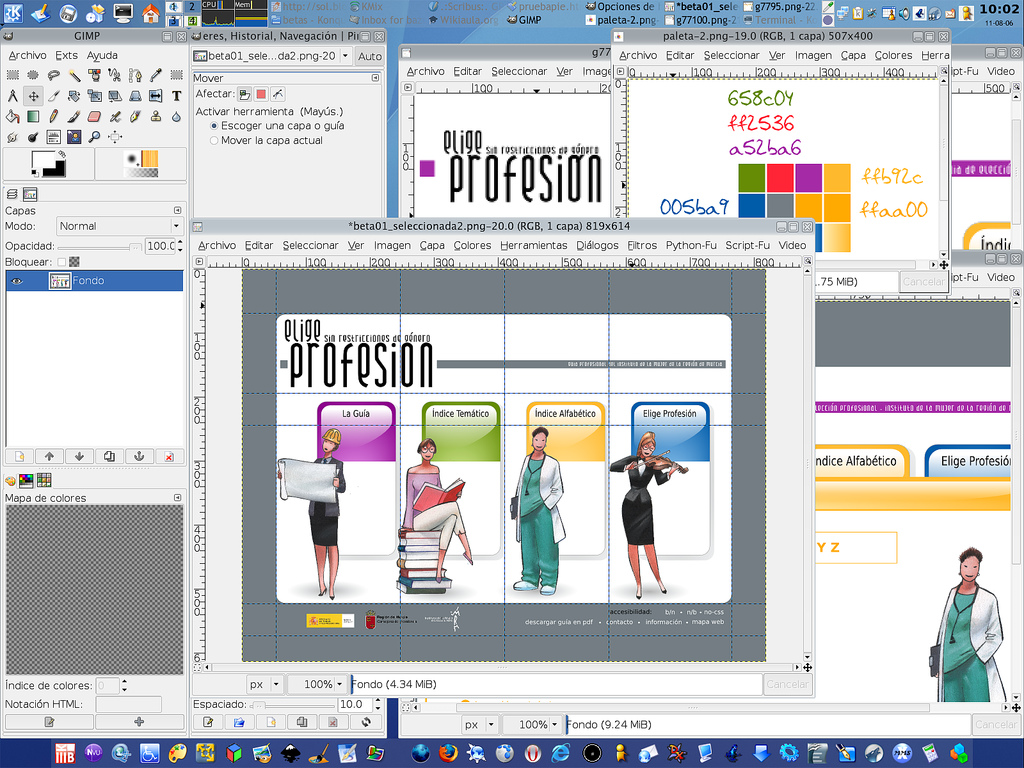The height and width of the screenshot is (768, 1024).
Task: Select the Eraser tool
Action: 95,116
